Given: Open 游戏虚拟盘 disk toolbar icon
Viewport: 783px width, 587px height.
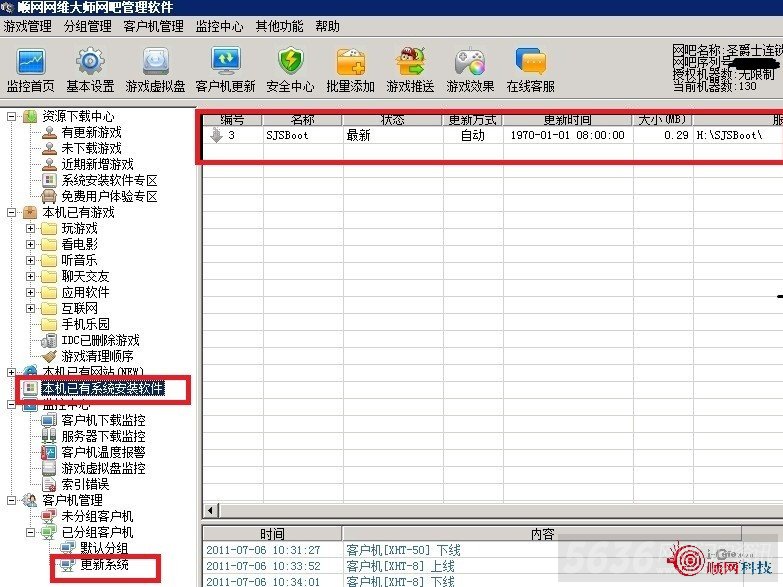Looking at the screenshot, I should (x=155, y=62).
